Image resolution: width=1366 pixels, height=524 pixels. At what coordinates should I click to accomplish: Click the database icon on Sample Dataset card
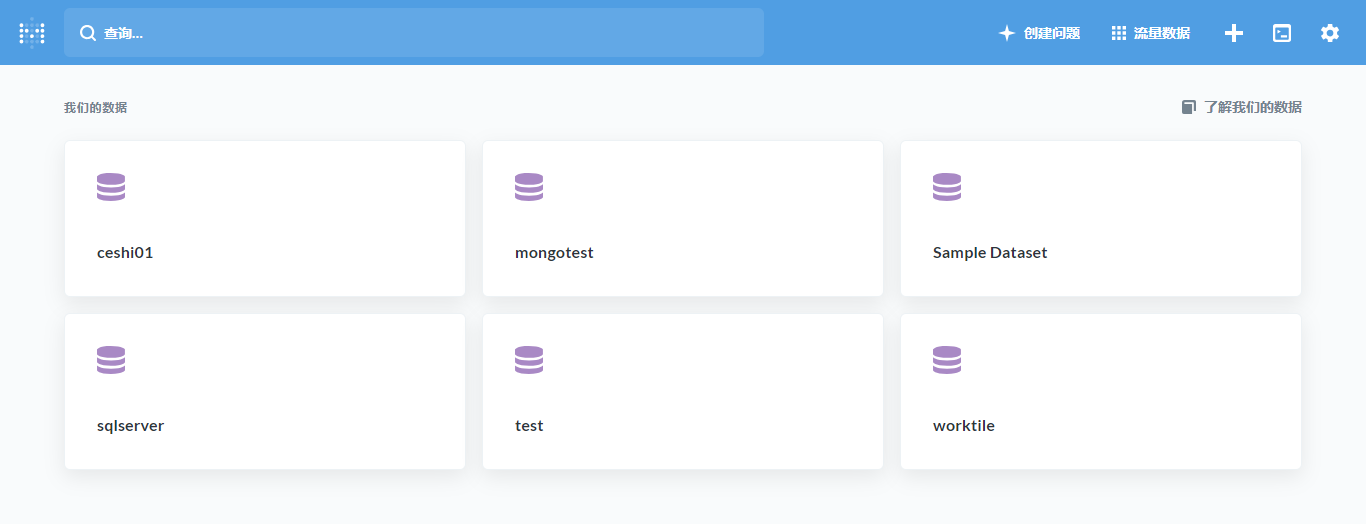coord(947,187)
